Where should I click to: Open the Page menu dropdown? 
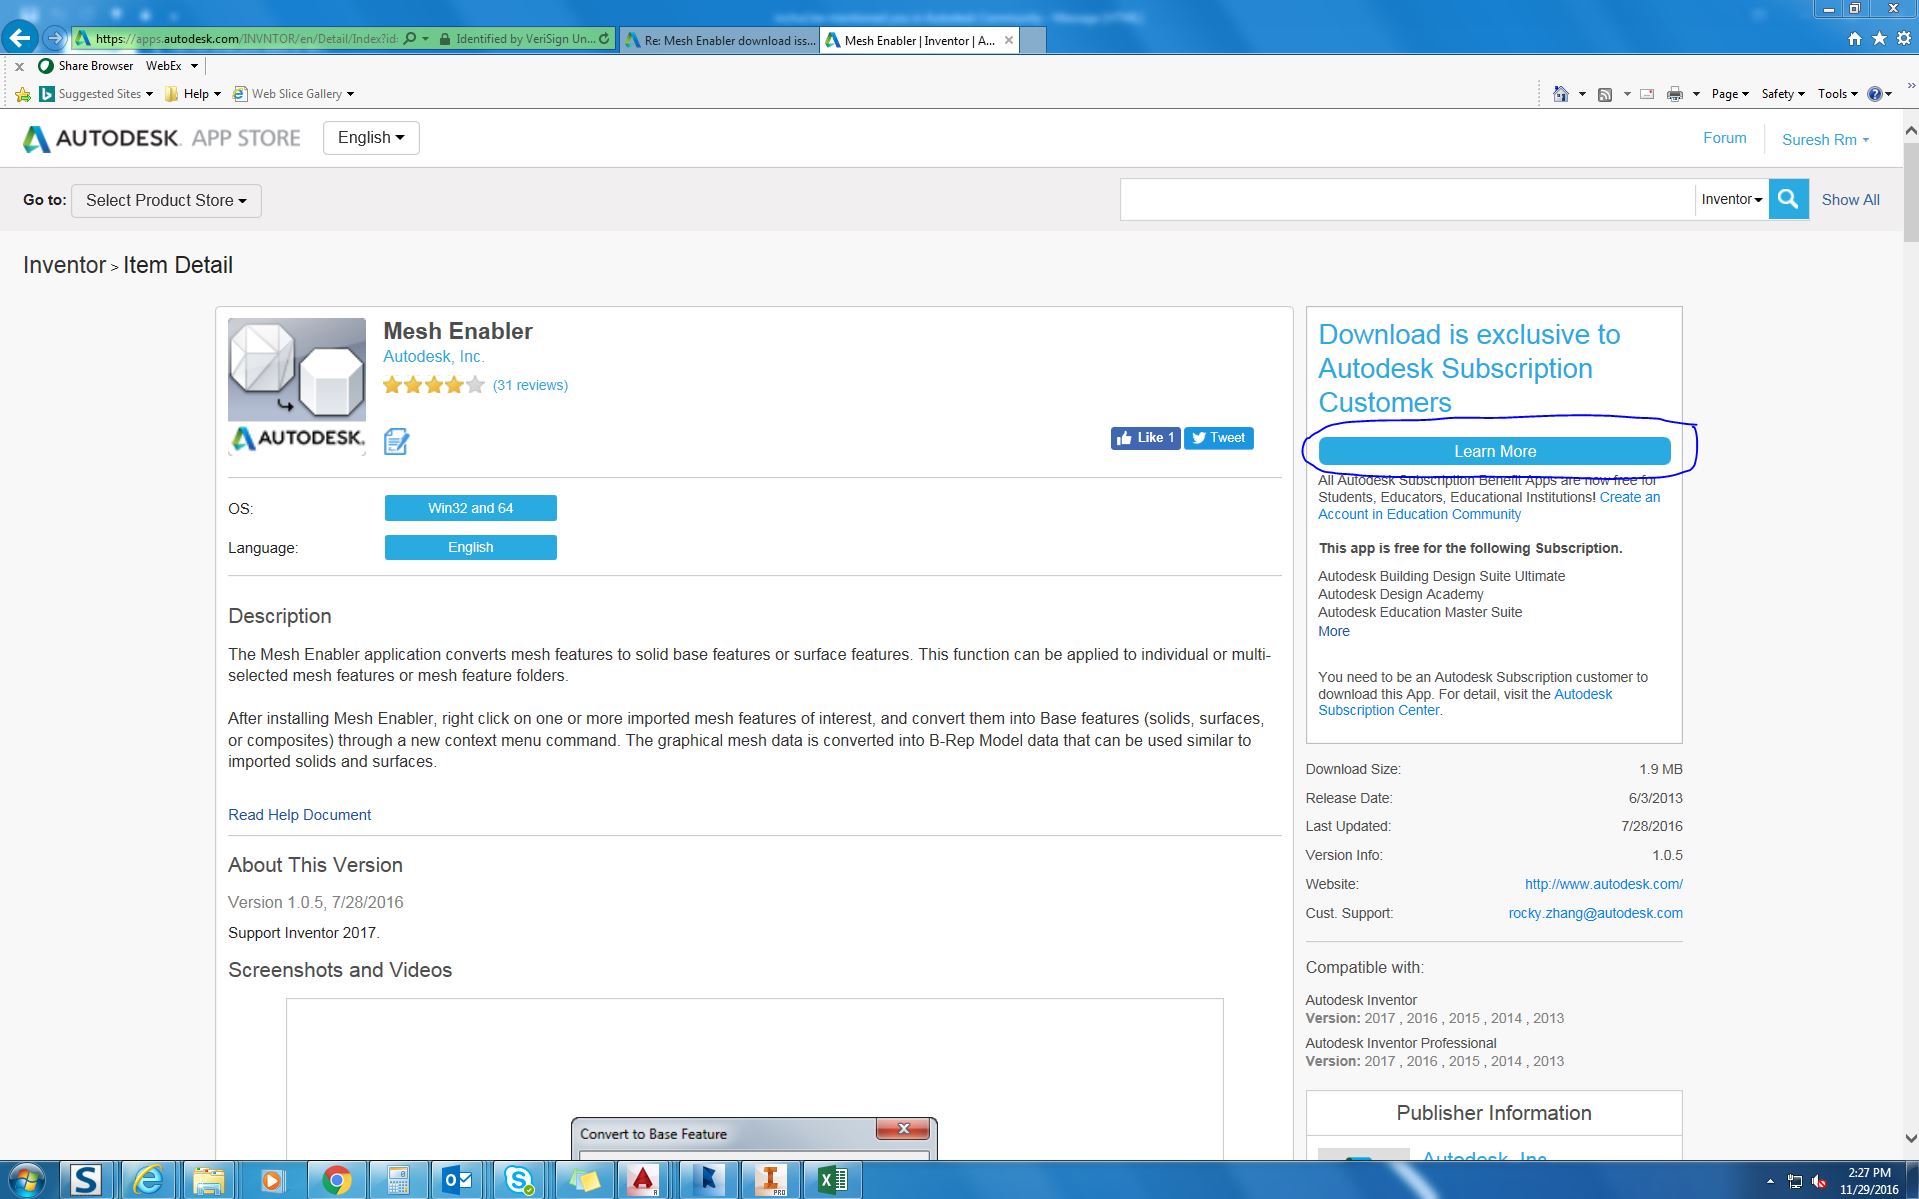pos(1729,94)
